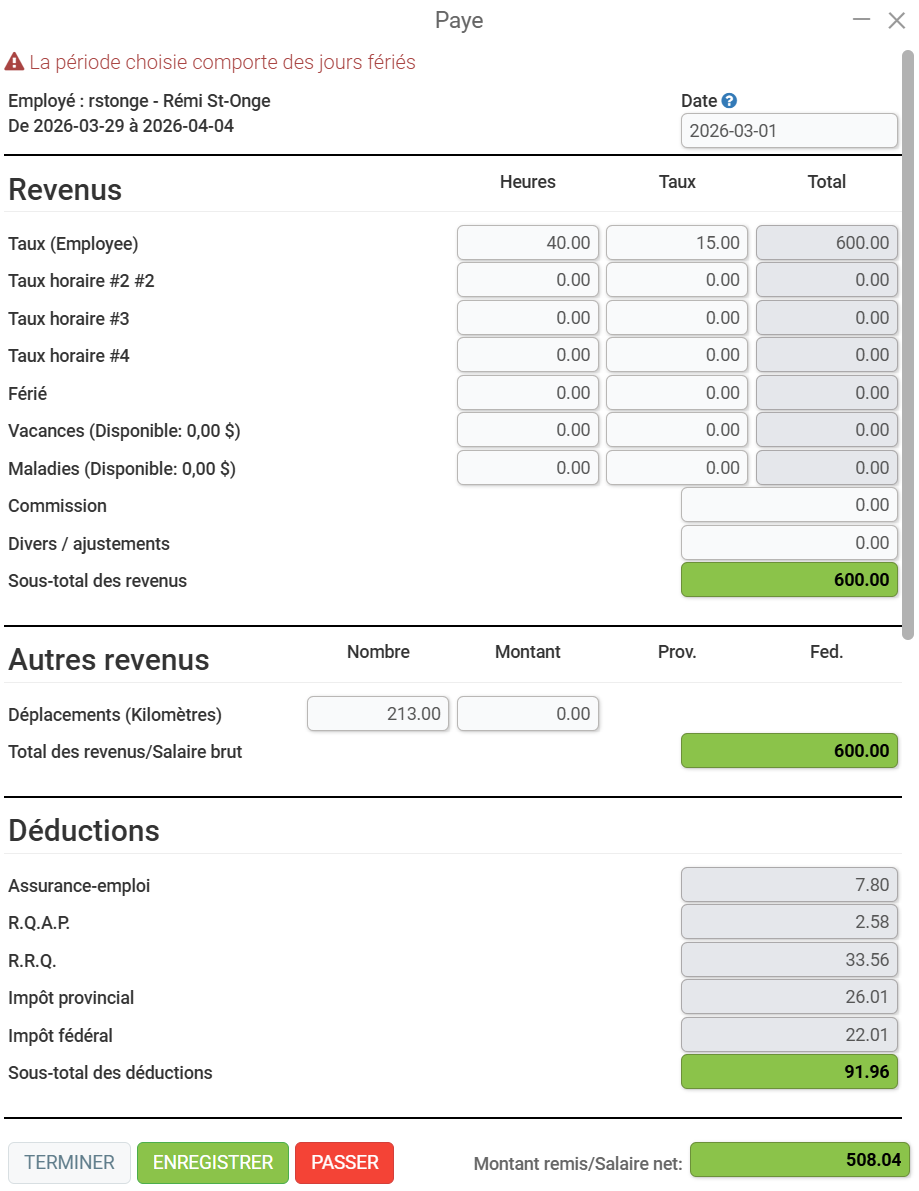The height and width of the screenshot is (1191, 919).
Task: Click the red warning triangle icon
Action: coord(14,62)
